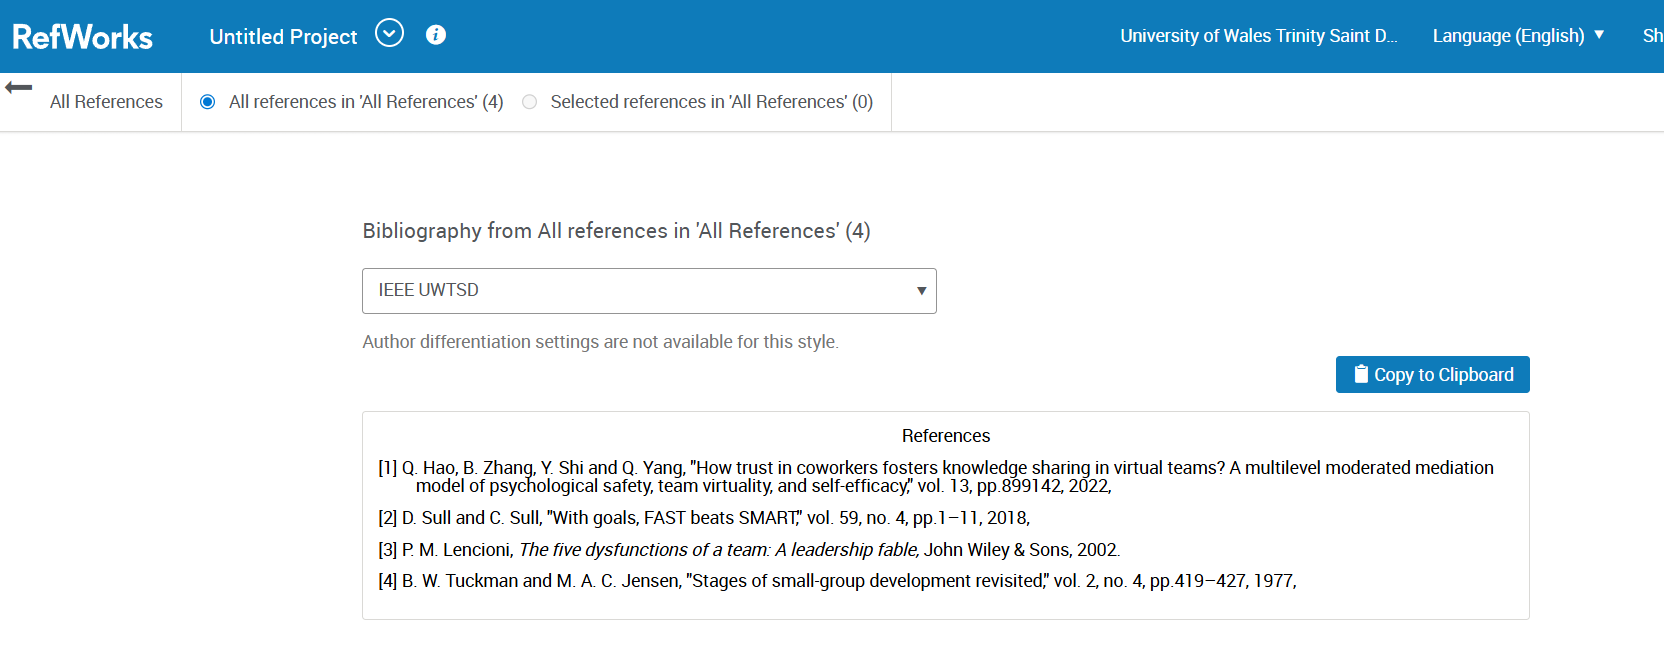Screen dimensions: 1664x652
Task: Click the 'Bibliography from All references' heading
Action: click(616, 231)
